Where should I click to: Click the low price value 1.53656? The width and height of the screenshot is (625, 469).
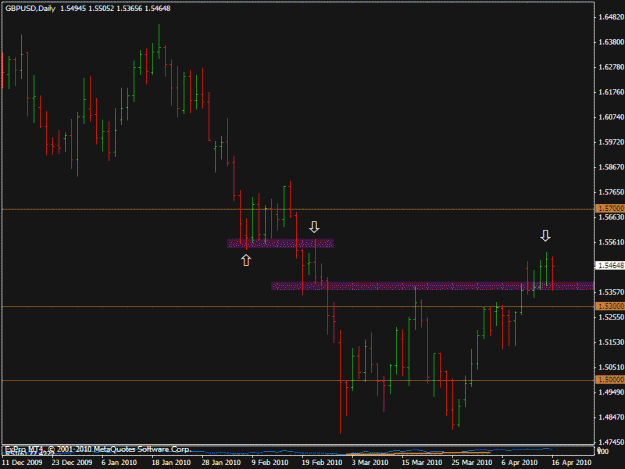click(129, 8)
